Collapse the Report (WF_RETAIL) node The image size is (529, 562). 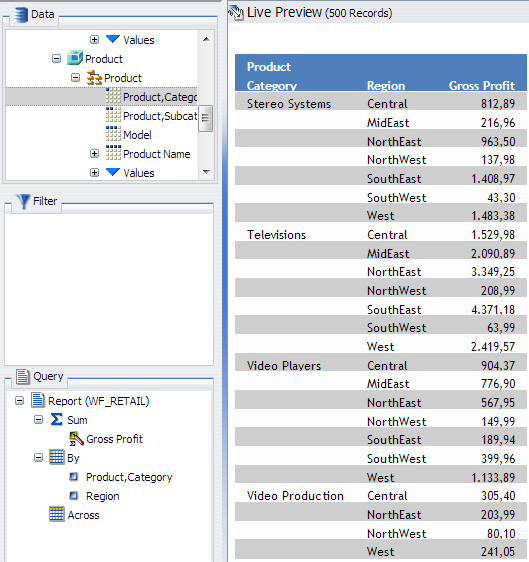click(20, 401)
